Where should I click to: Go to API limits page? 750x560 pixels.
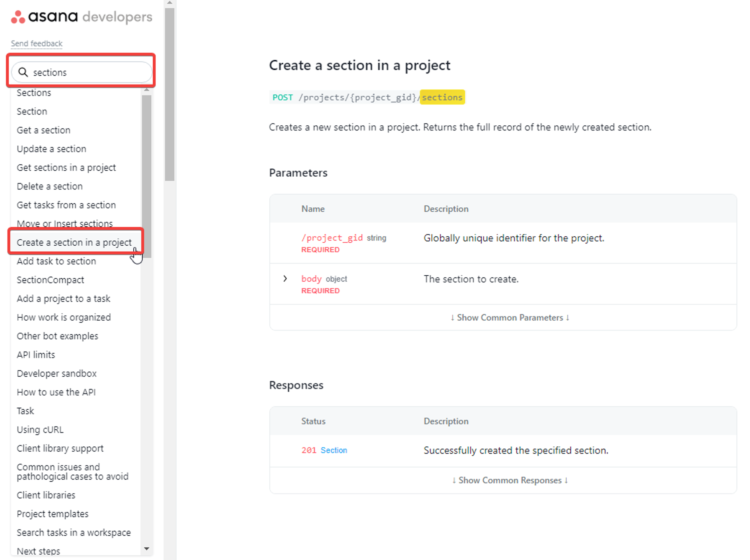coord(36,355)
